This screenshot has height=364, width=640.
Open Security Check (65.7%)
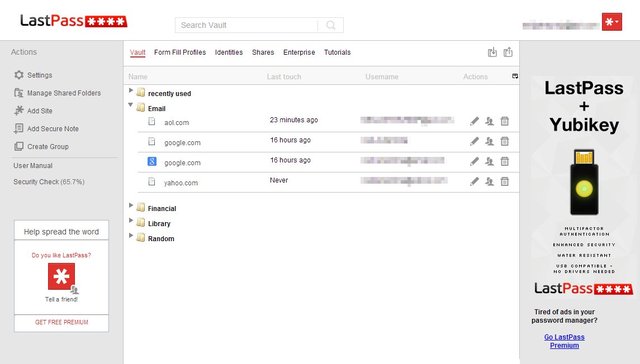pos(49,182)
